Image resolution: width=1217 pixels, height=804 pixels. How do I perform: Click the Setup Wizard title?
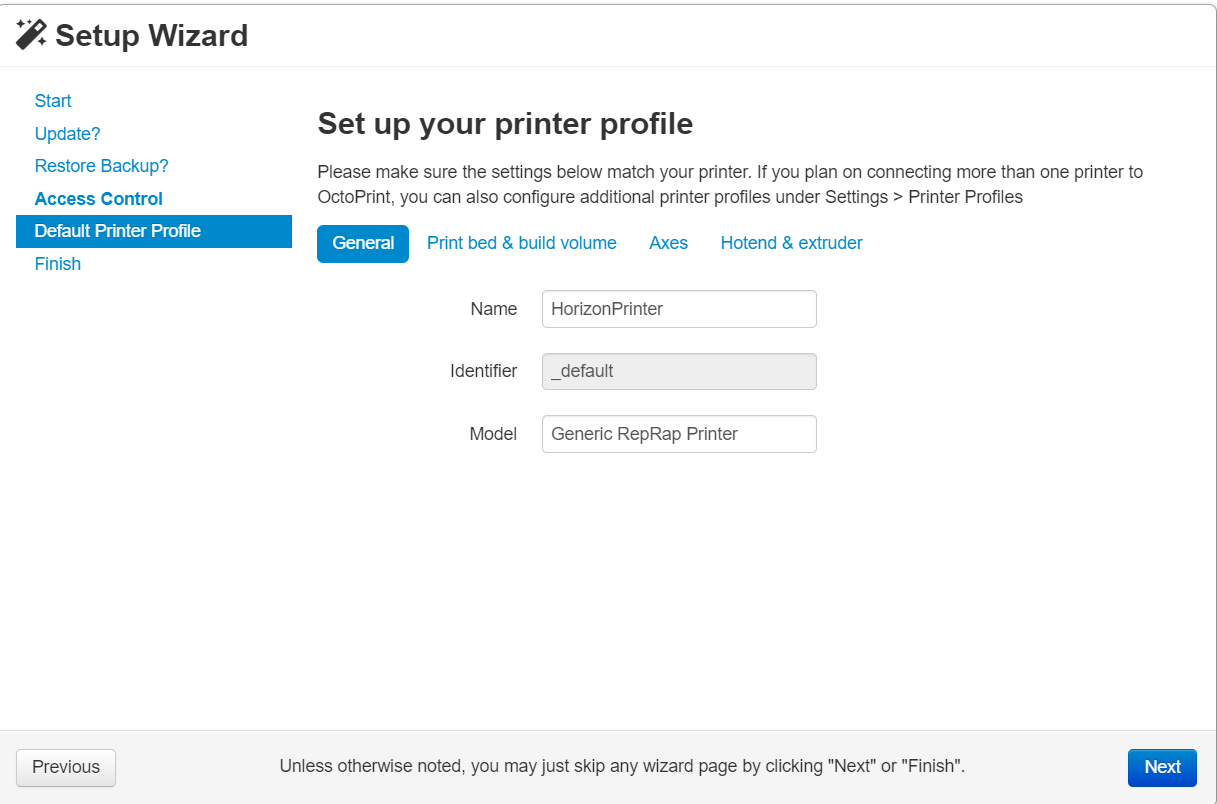click(152, 35)
